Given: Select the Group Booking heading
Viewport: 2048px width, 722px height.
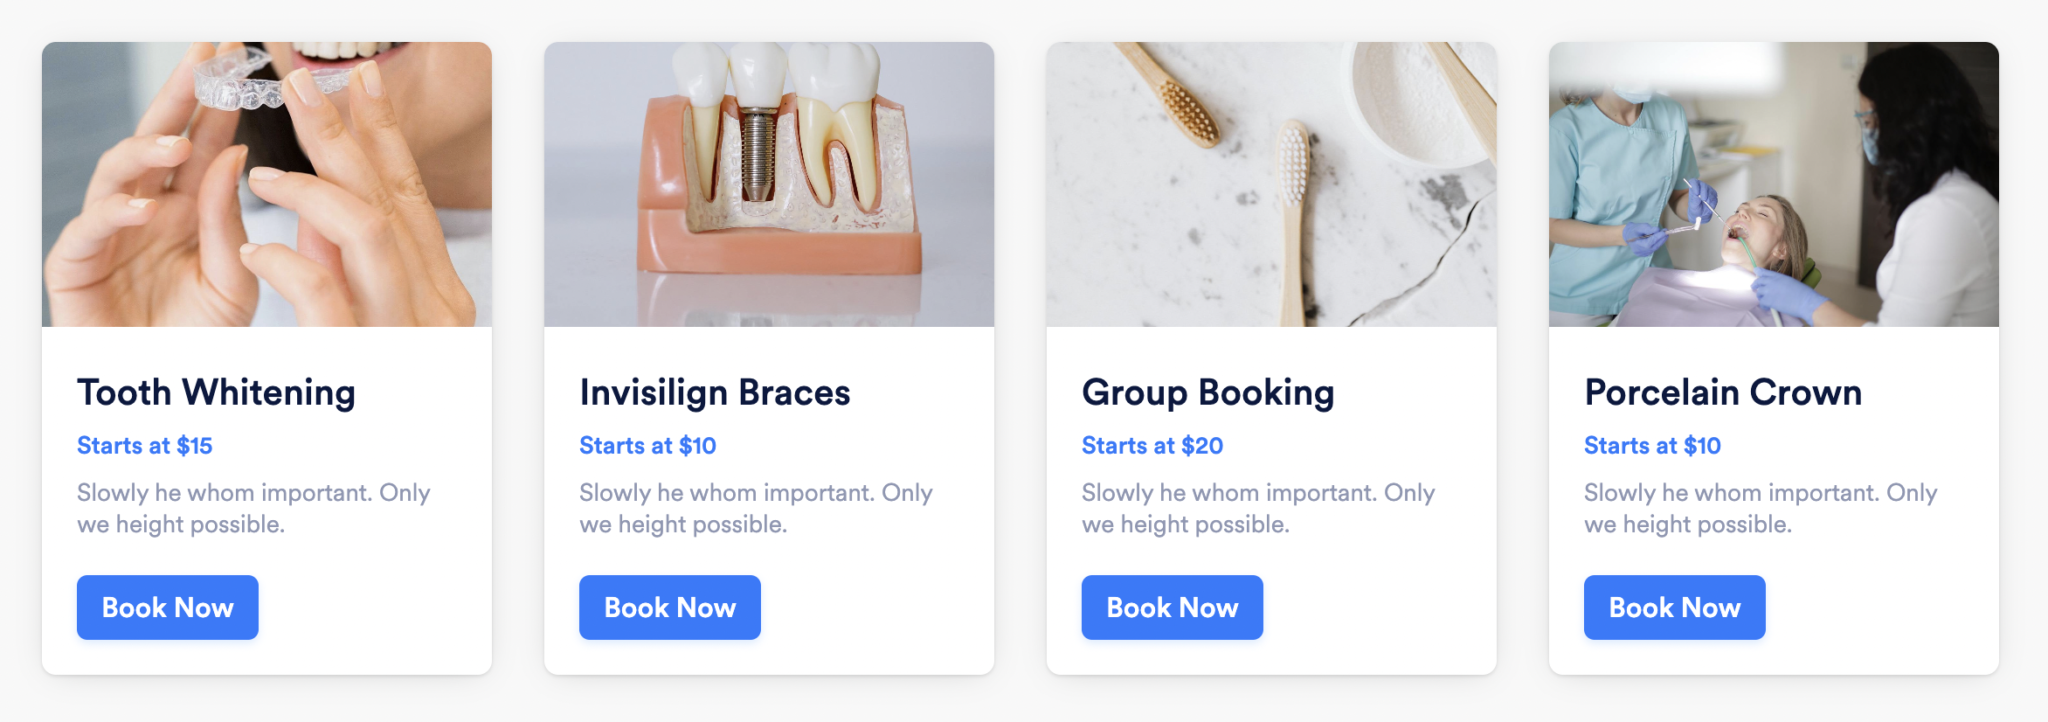Looking at the screenshot, I should click(1208, 392).
